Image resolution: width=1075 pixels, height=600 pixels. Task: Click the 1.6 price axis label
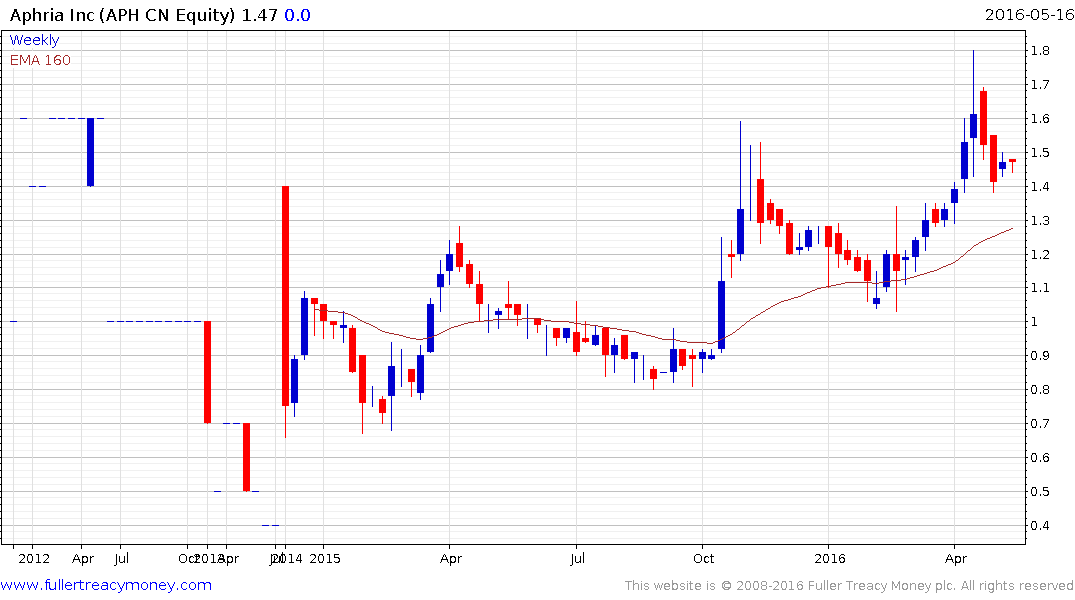1040,119
